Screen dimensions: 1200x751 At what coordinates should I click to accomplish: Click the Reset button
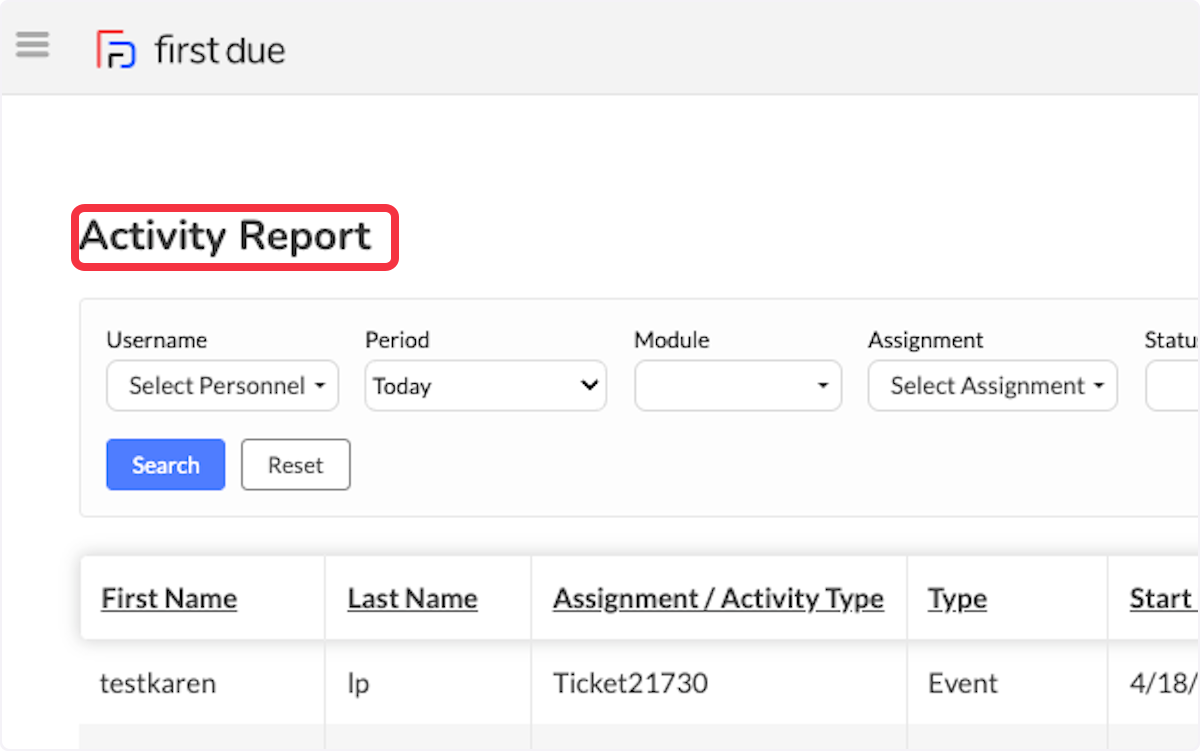pos(296,465)
